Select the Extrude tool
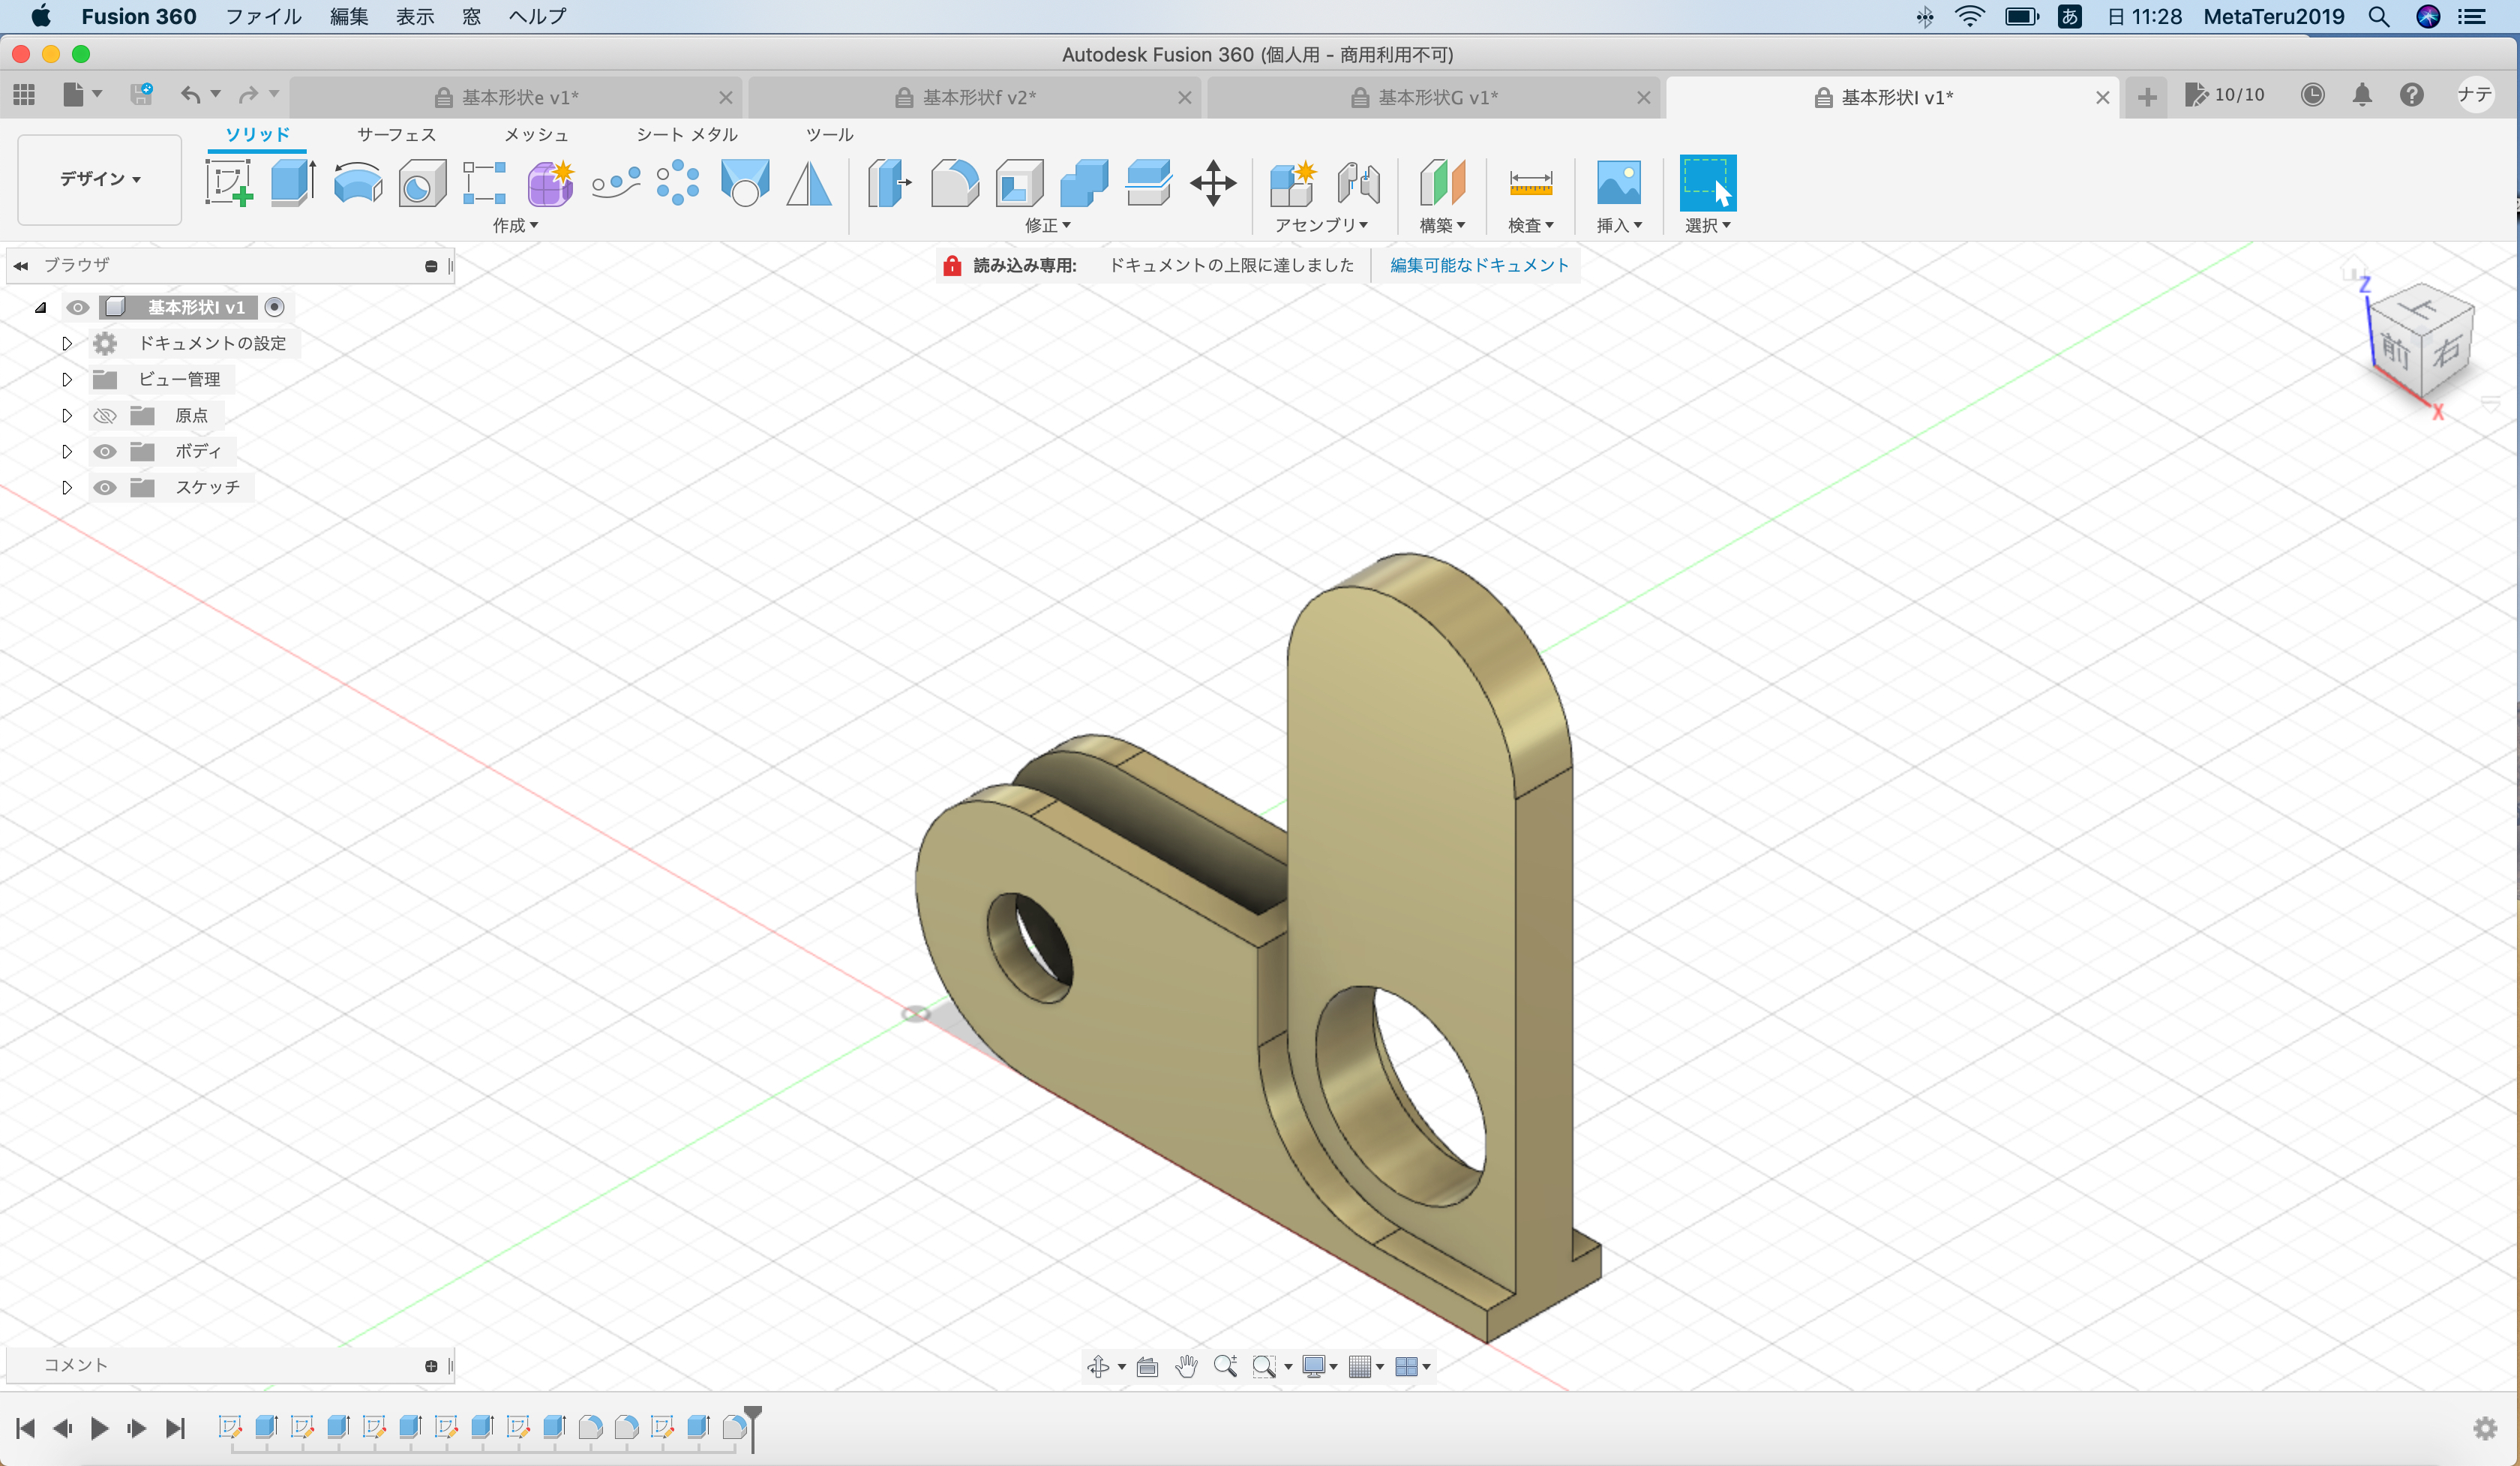Image resolution: width=2520 pixels, height=1466 pixels. (293, 183)
